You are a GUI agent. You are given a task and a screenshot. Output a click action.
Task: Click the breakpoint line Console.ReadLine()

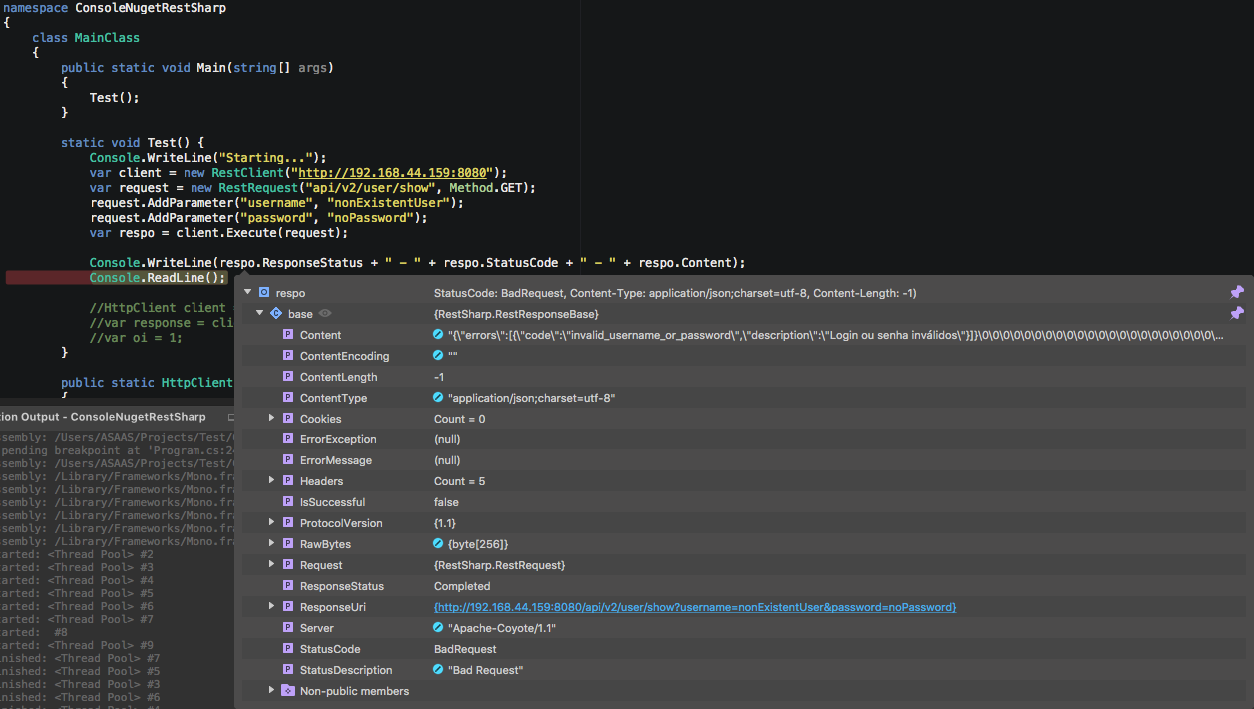(158, 278)
